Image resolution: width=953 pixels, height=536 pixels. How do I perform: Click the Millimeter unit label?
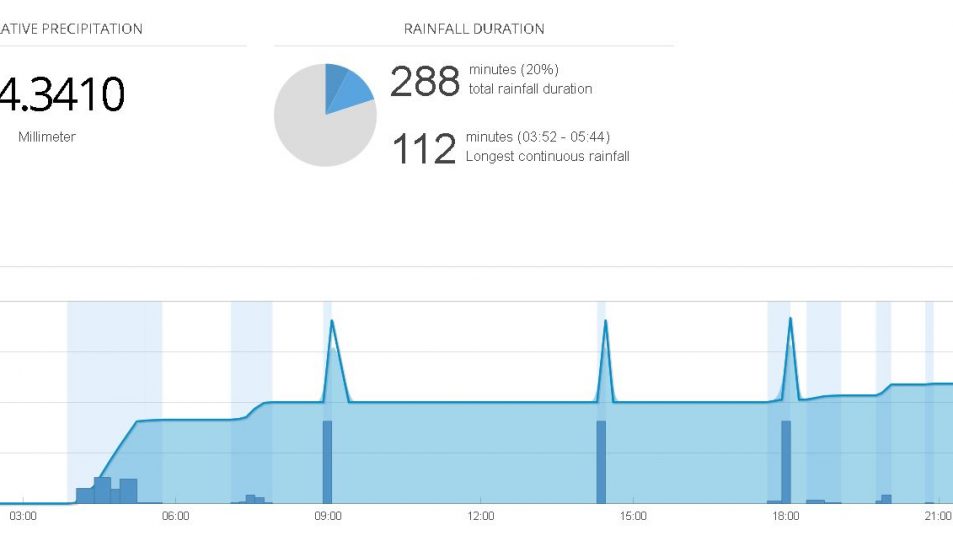tap(46, 137)
